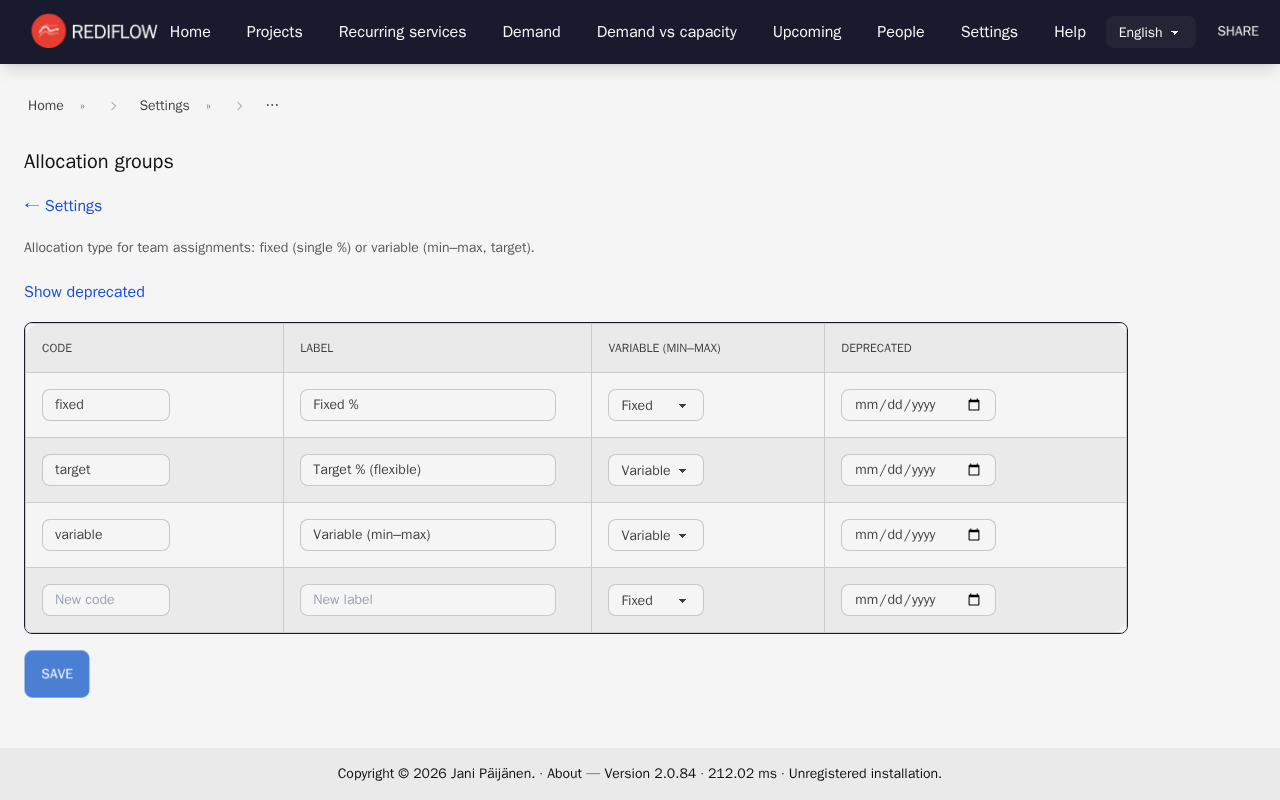This screenshot has height=800, width=1280.
Task: Show deprecated allocation groups
Action: point(84,291)
